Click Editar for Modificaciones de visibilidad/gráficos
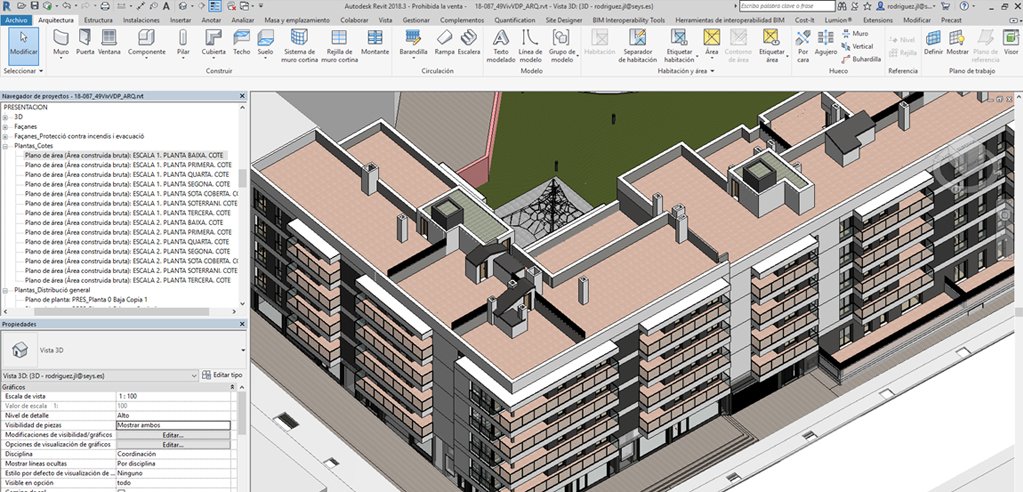This screenshot has width=1023, height=492. pos(173,435)
